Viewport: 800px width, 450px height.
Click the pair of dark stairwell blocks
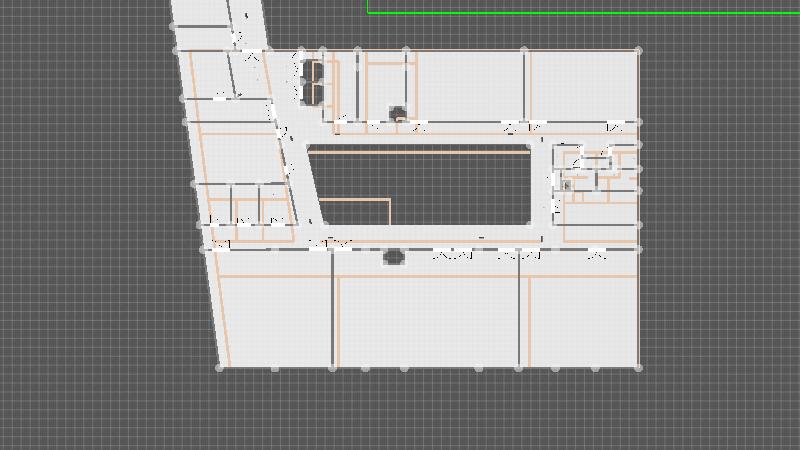tap(313, 82)
